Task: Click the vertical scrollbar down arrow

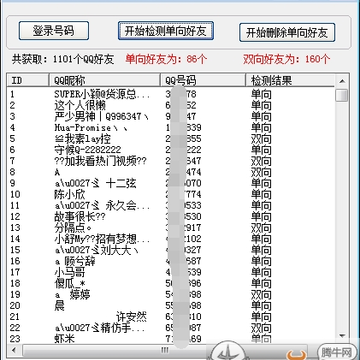Action: coord(342,336)
